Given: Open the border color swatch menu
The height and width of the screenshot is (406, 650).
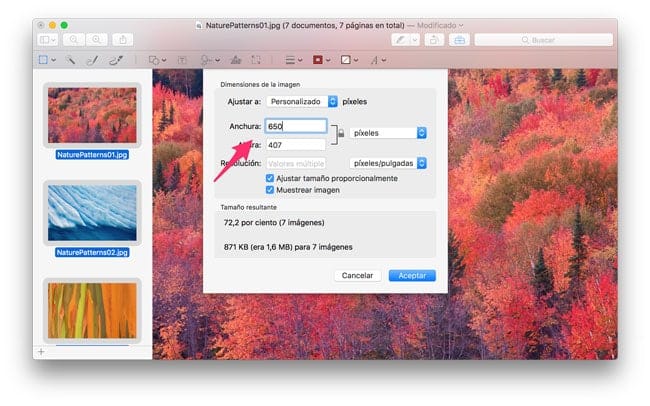Looking at the screenshot, I should tap(321, 60).
